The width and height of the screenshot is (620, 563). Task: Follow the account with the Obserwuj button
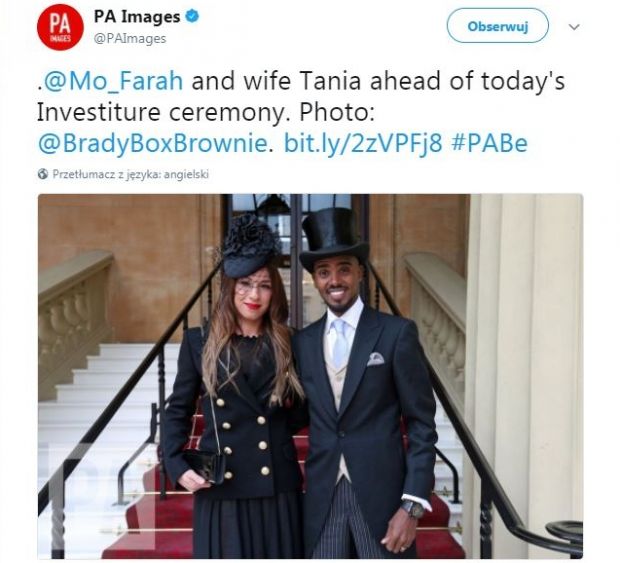tap(498, 26)
